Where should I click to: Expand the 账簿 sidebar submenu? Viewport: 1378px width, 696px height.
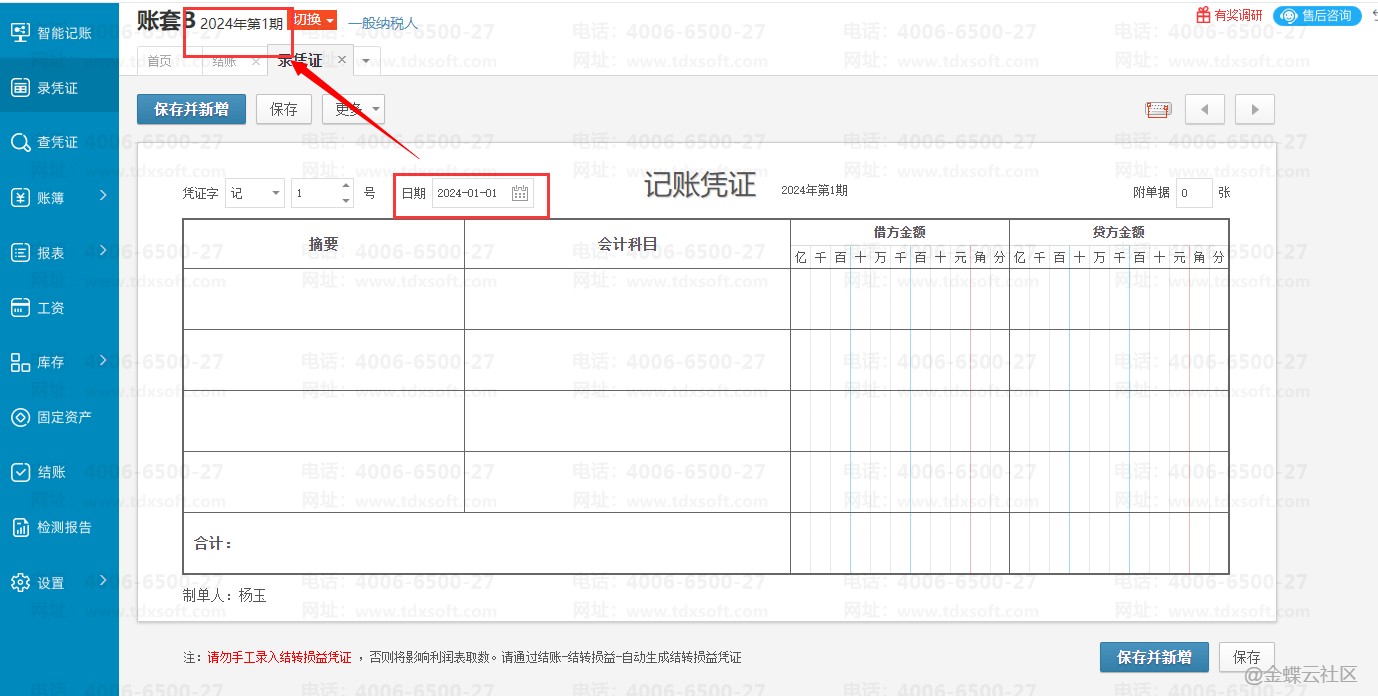pyautogui.click(x=104, y=196)
